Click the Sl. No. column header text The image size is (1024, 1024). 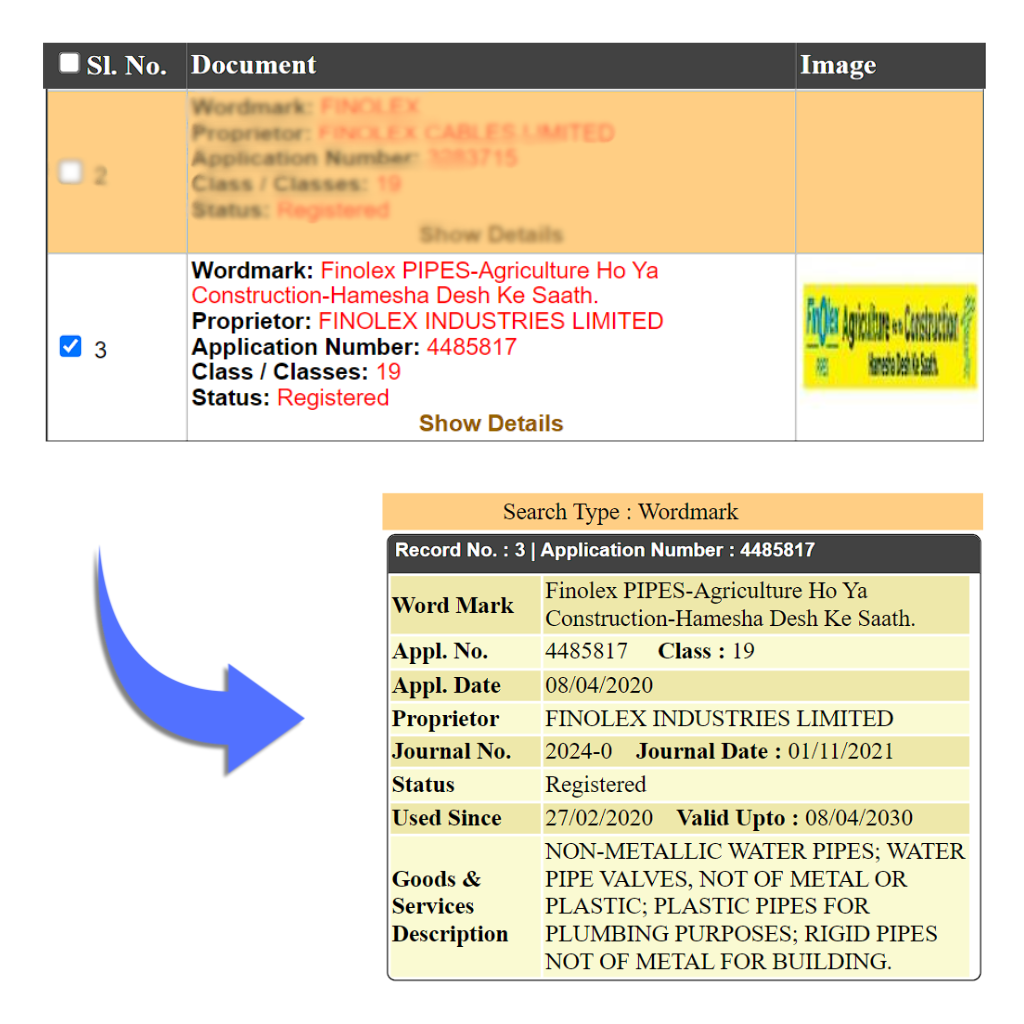point(126,67)
